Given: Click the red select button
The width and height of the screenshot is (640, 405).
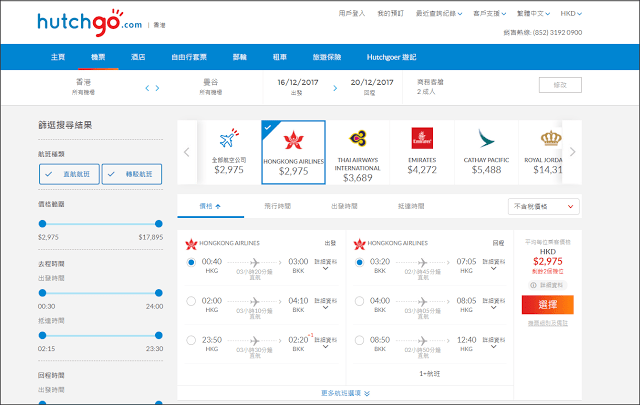Looking at the screenshot, I should 547,305.
